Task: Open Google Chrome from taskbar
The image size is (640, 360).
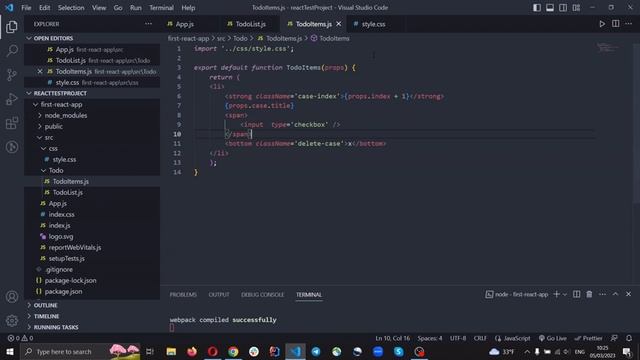Action: click(x=233, y=351)
